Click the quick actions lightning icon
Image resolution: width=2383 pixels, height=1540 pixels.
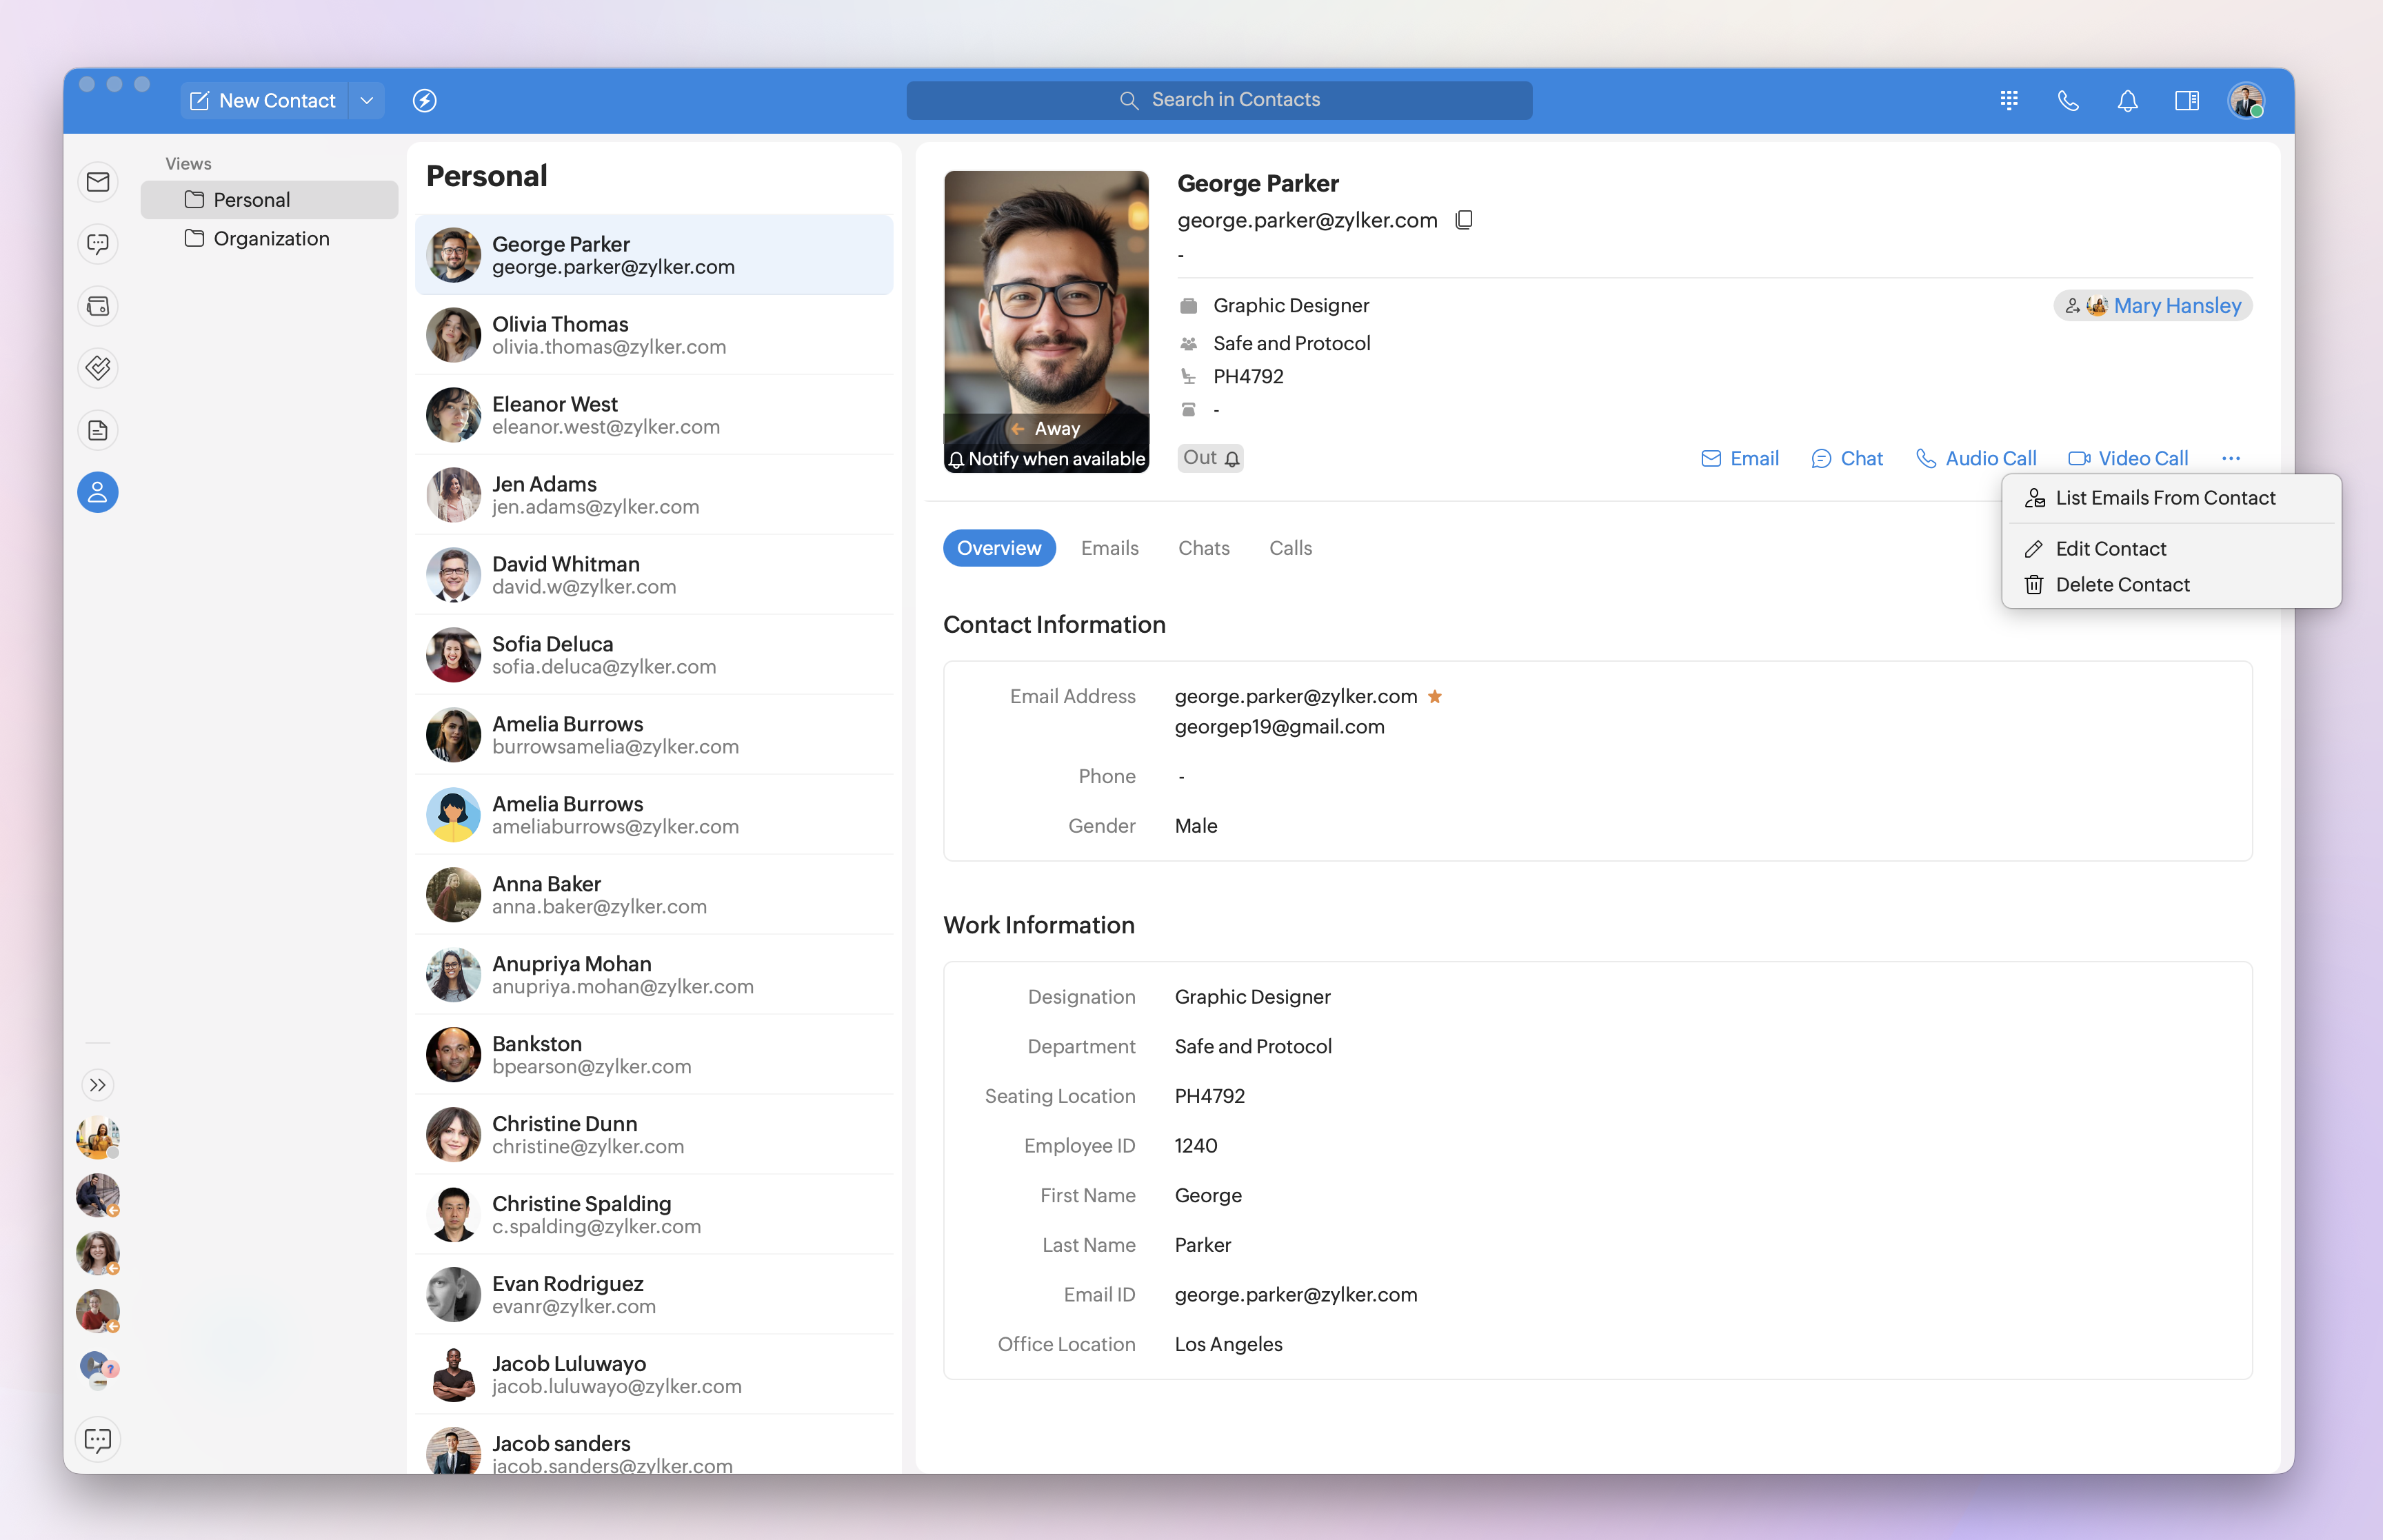point(424,100)
